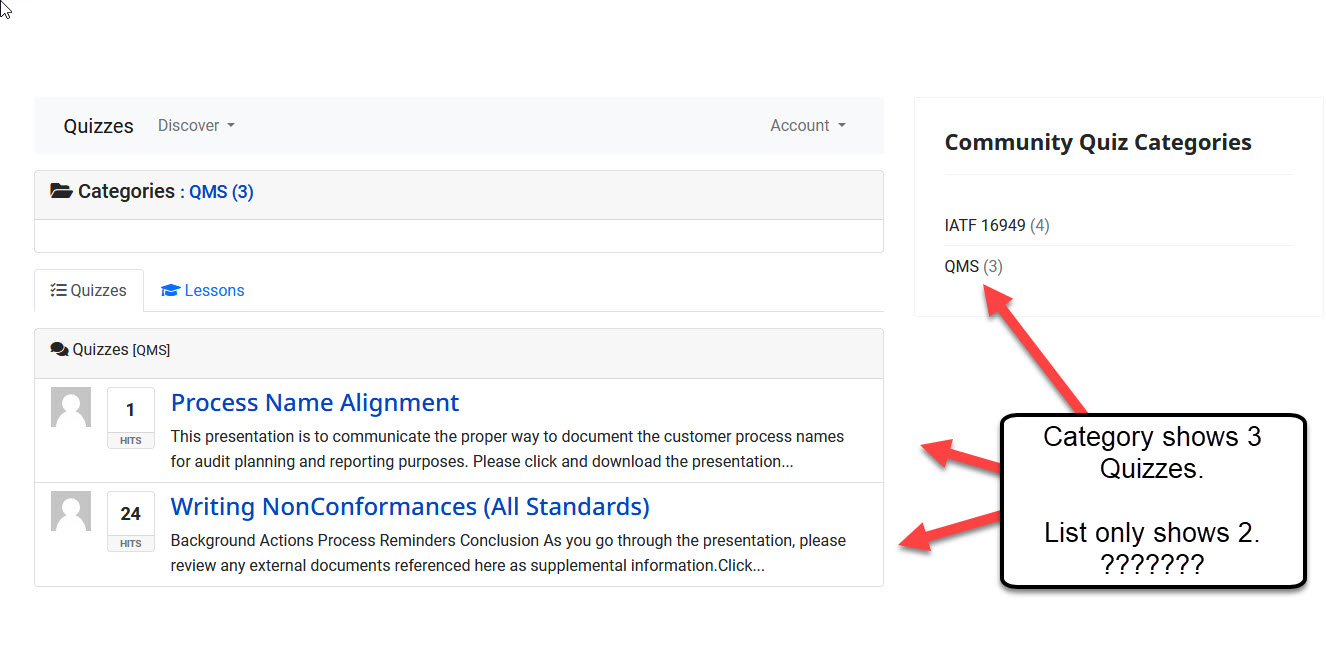1326x664 pixels.
Task: Open the Account dropdown menu
Action: click(x=807, y=126)
